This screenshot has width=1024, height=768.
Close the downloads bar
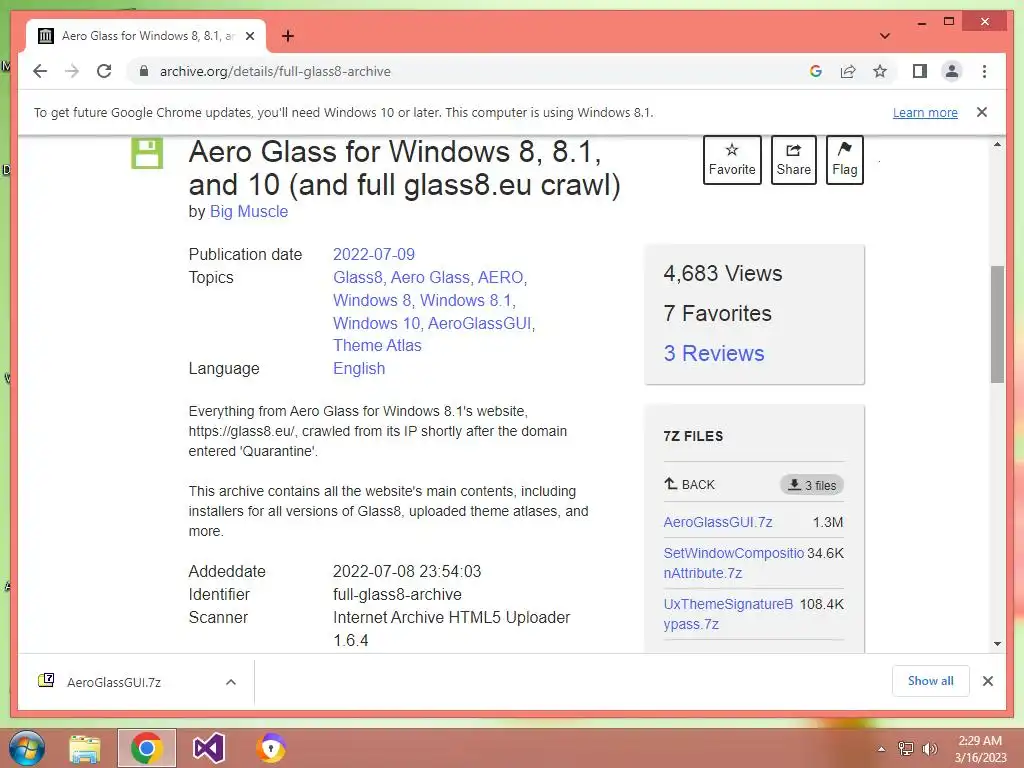pos(987,681)
